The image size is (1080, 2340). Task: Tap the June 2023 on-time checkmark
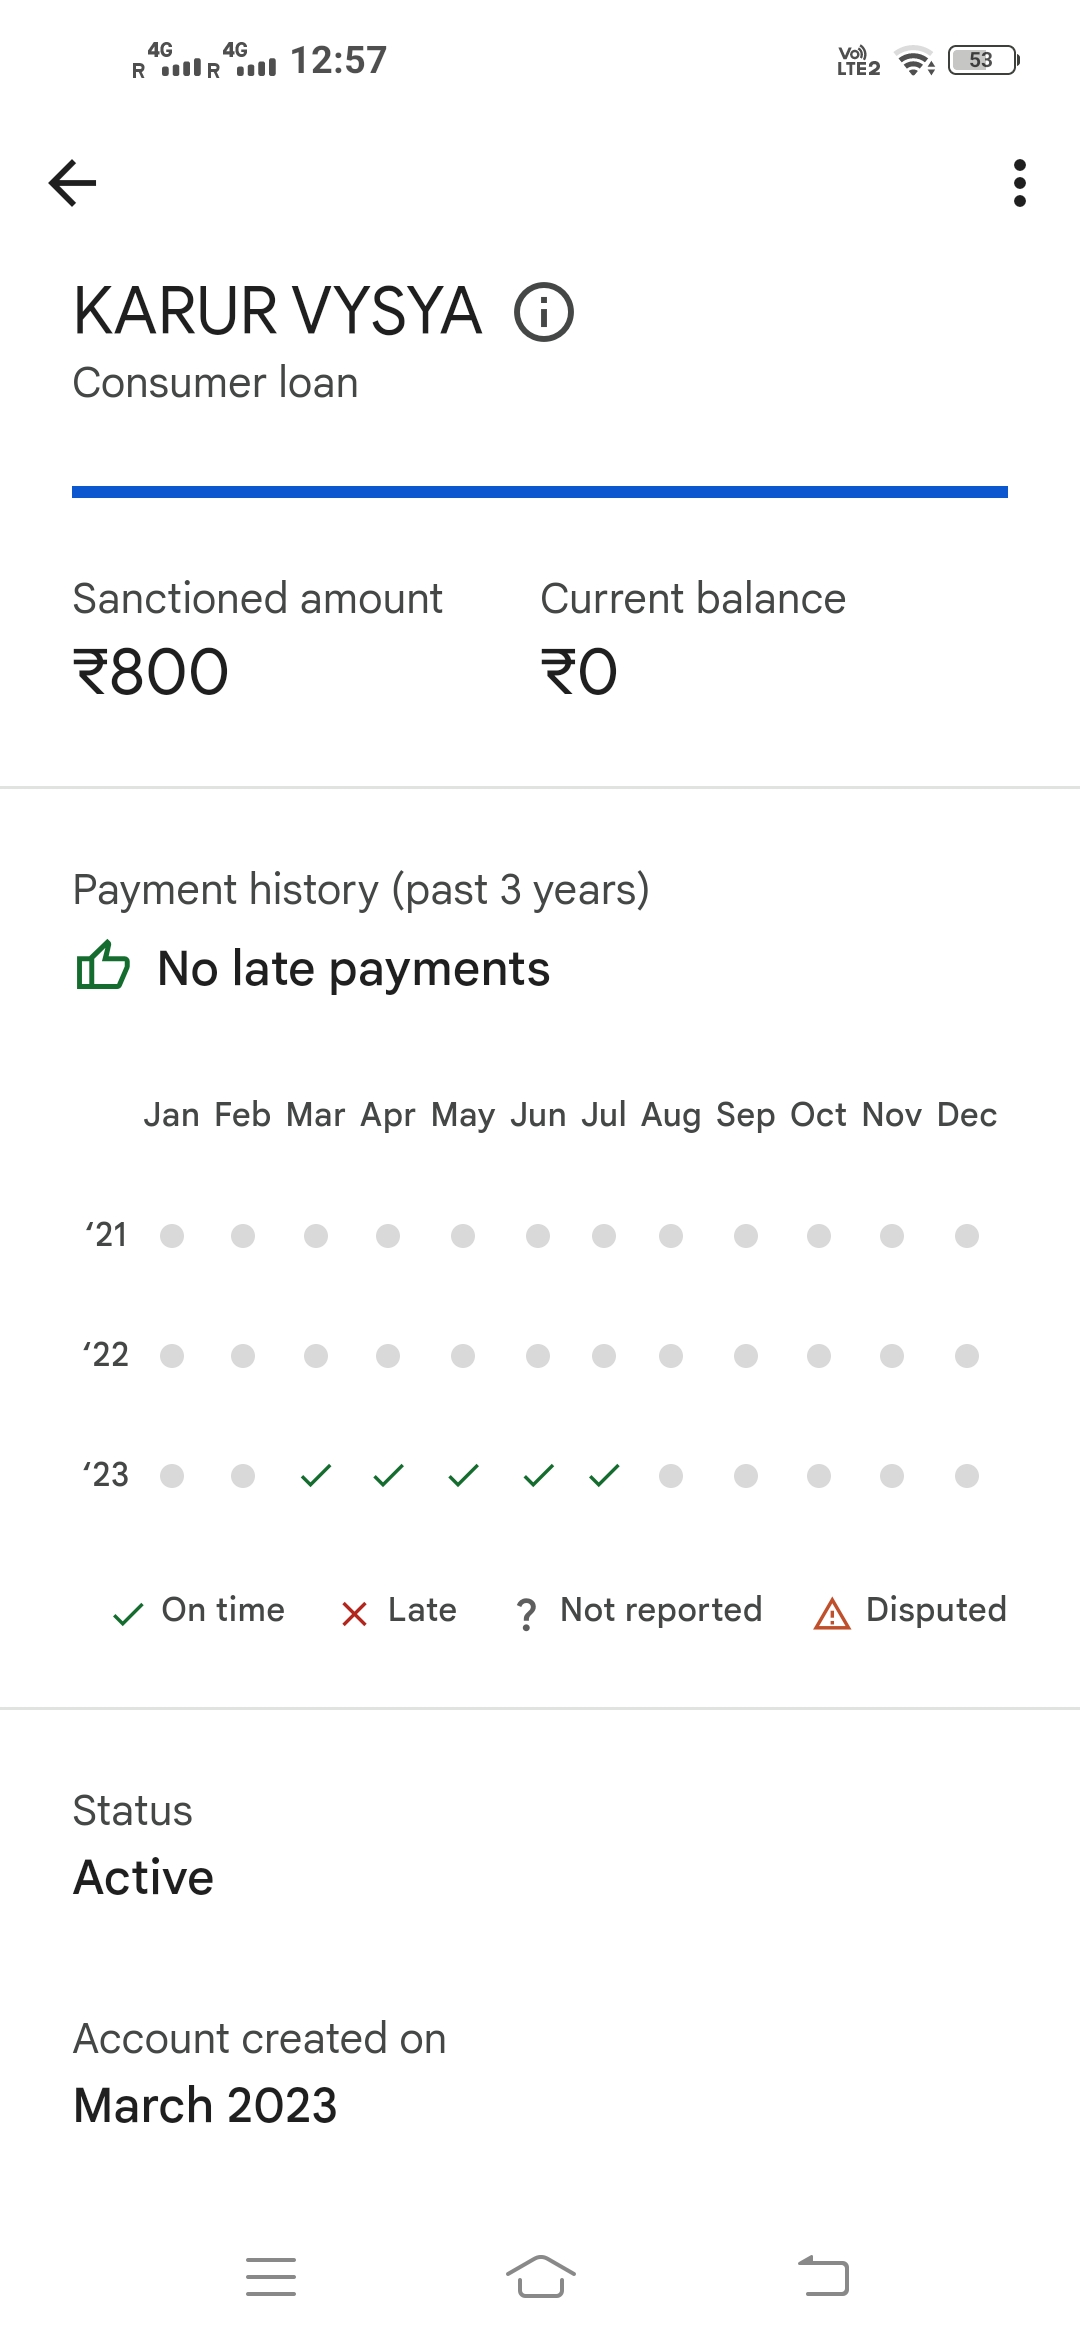click(x=538, y=1475)
